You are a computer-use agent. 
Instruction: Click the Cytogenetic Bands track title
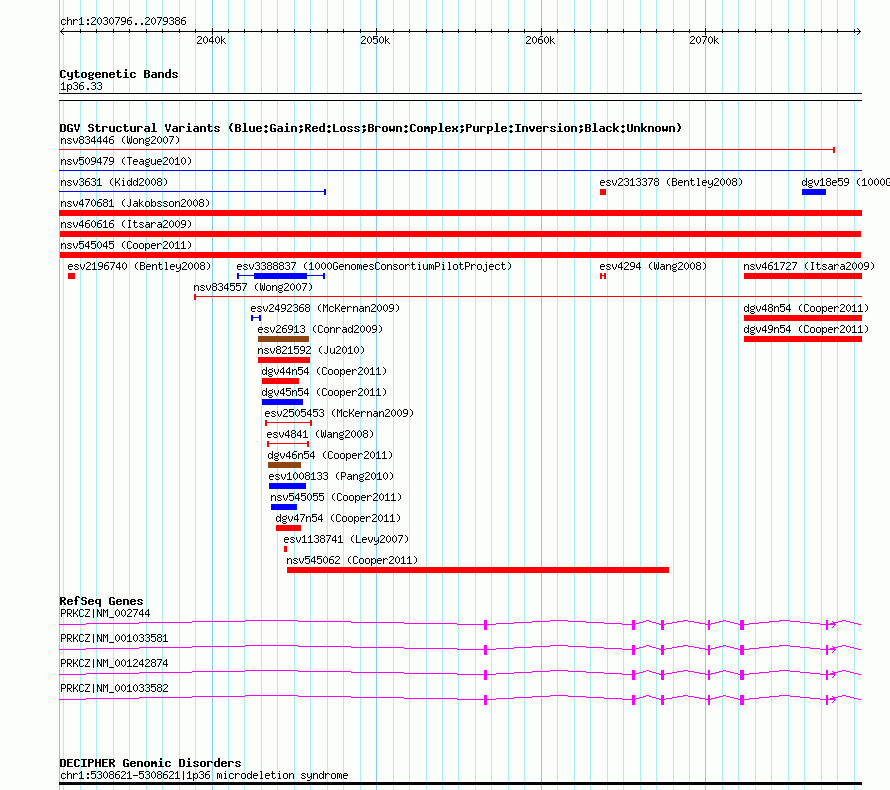coord(119,74)
